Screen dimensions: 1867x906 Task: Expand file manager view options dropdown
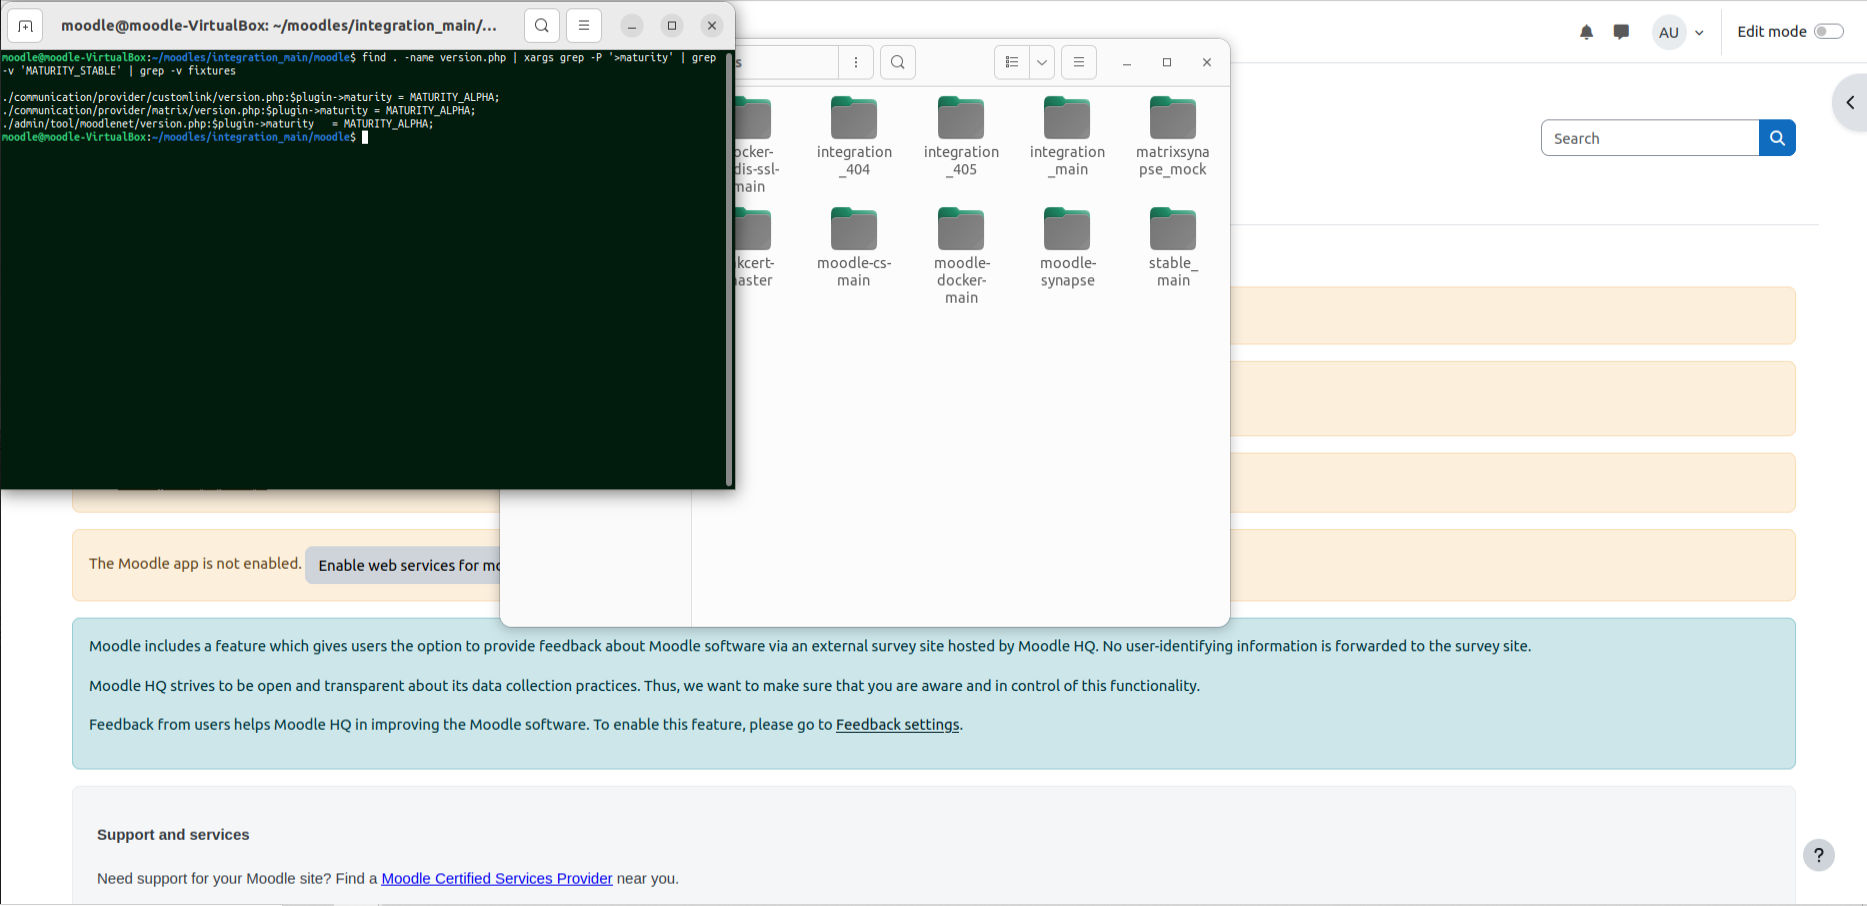[1042, 62]
